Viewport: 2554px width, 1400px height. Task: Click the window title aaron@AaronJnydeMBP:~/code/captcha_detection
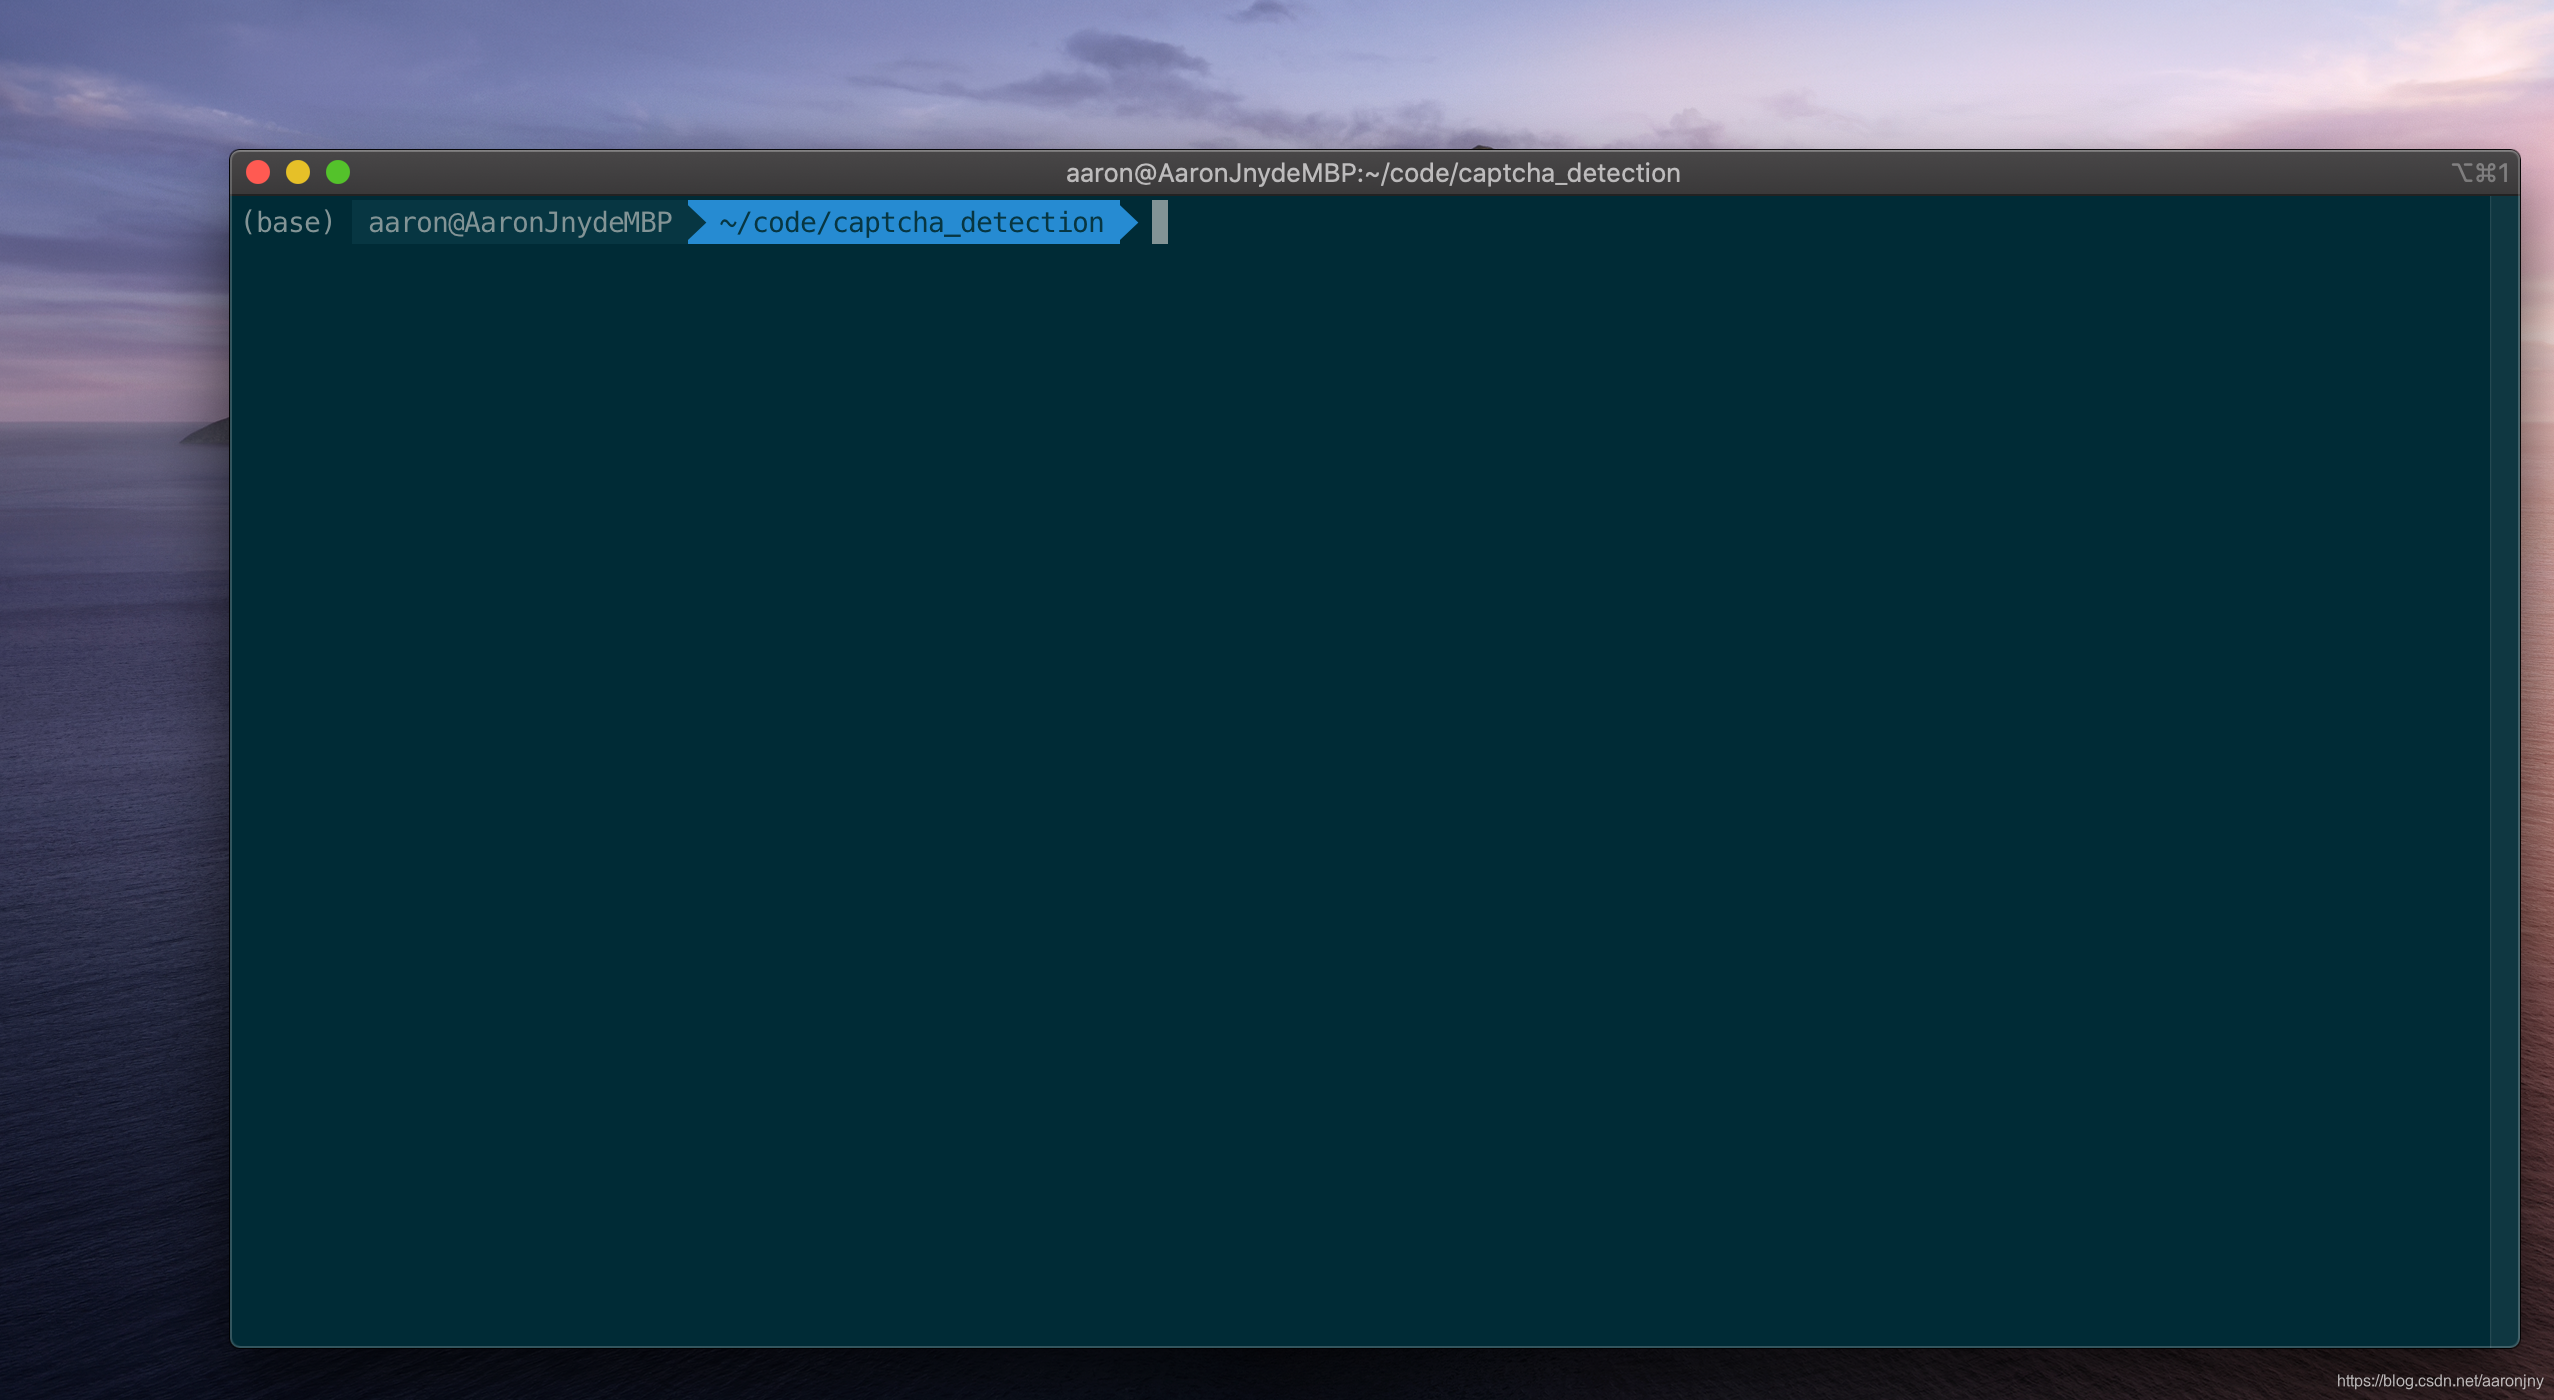click(1372, 173)
